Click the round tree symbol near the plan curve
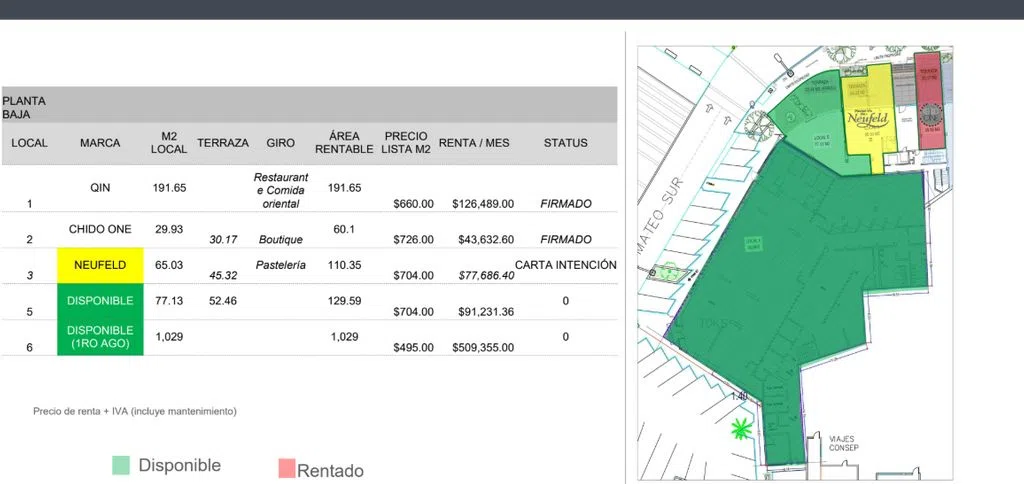 [758, 123]
